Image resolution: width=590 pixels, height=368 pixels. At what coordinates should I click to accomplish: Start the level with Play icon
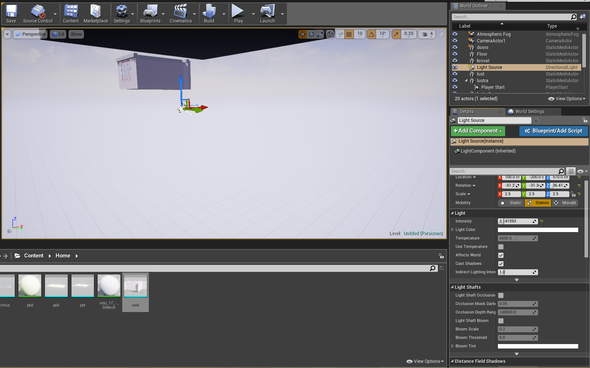[x=238, y=13]
